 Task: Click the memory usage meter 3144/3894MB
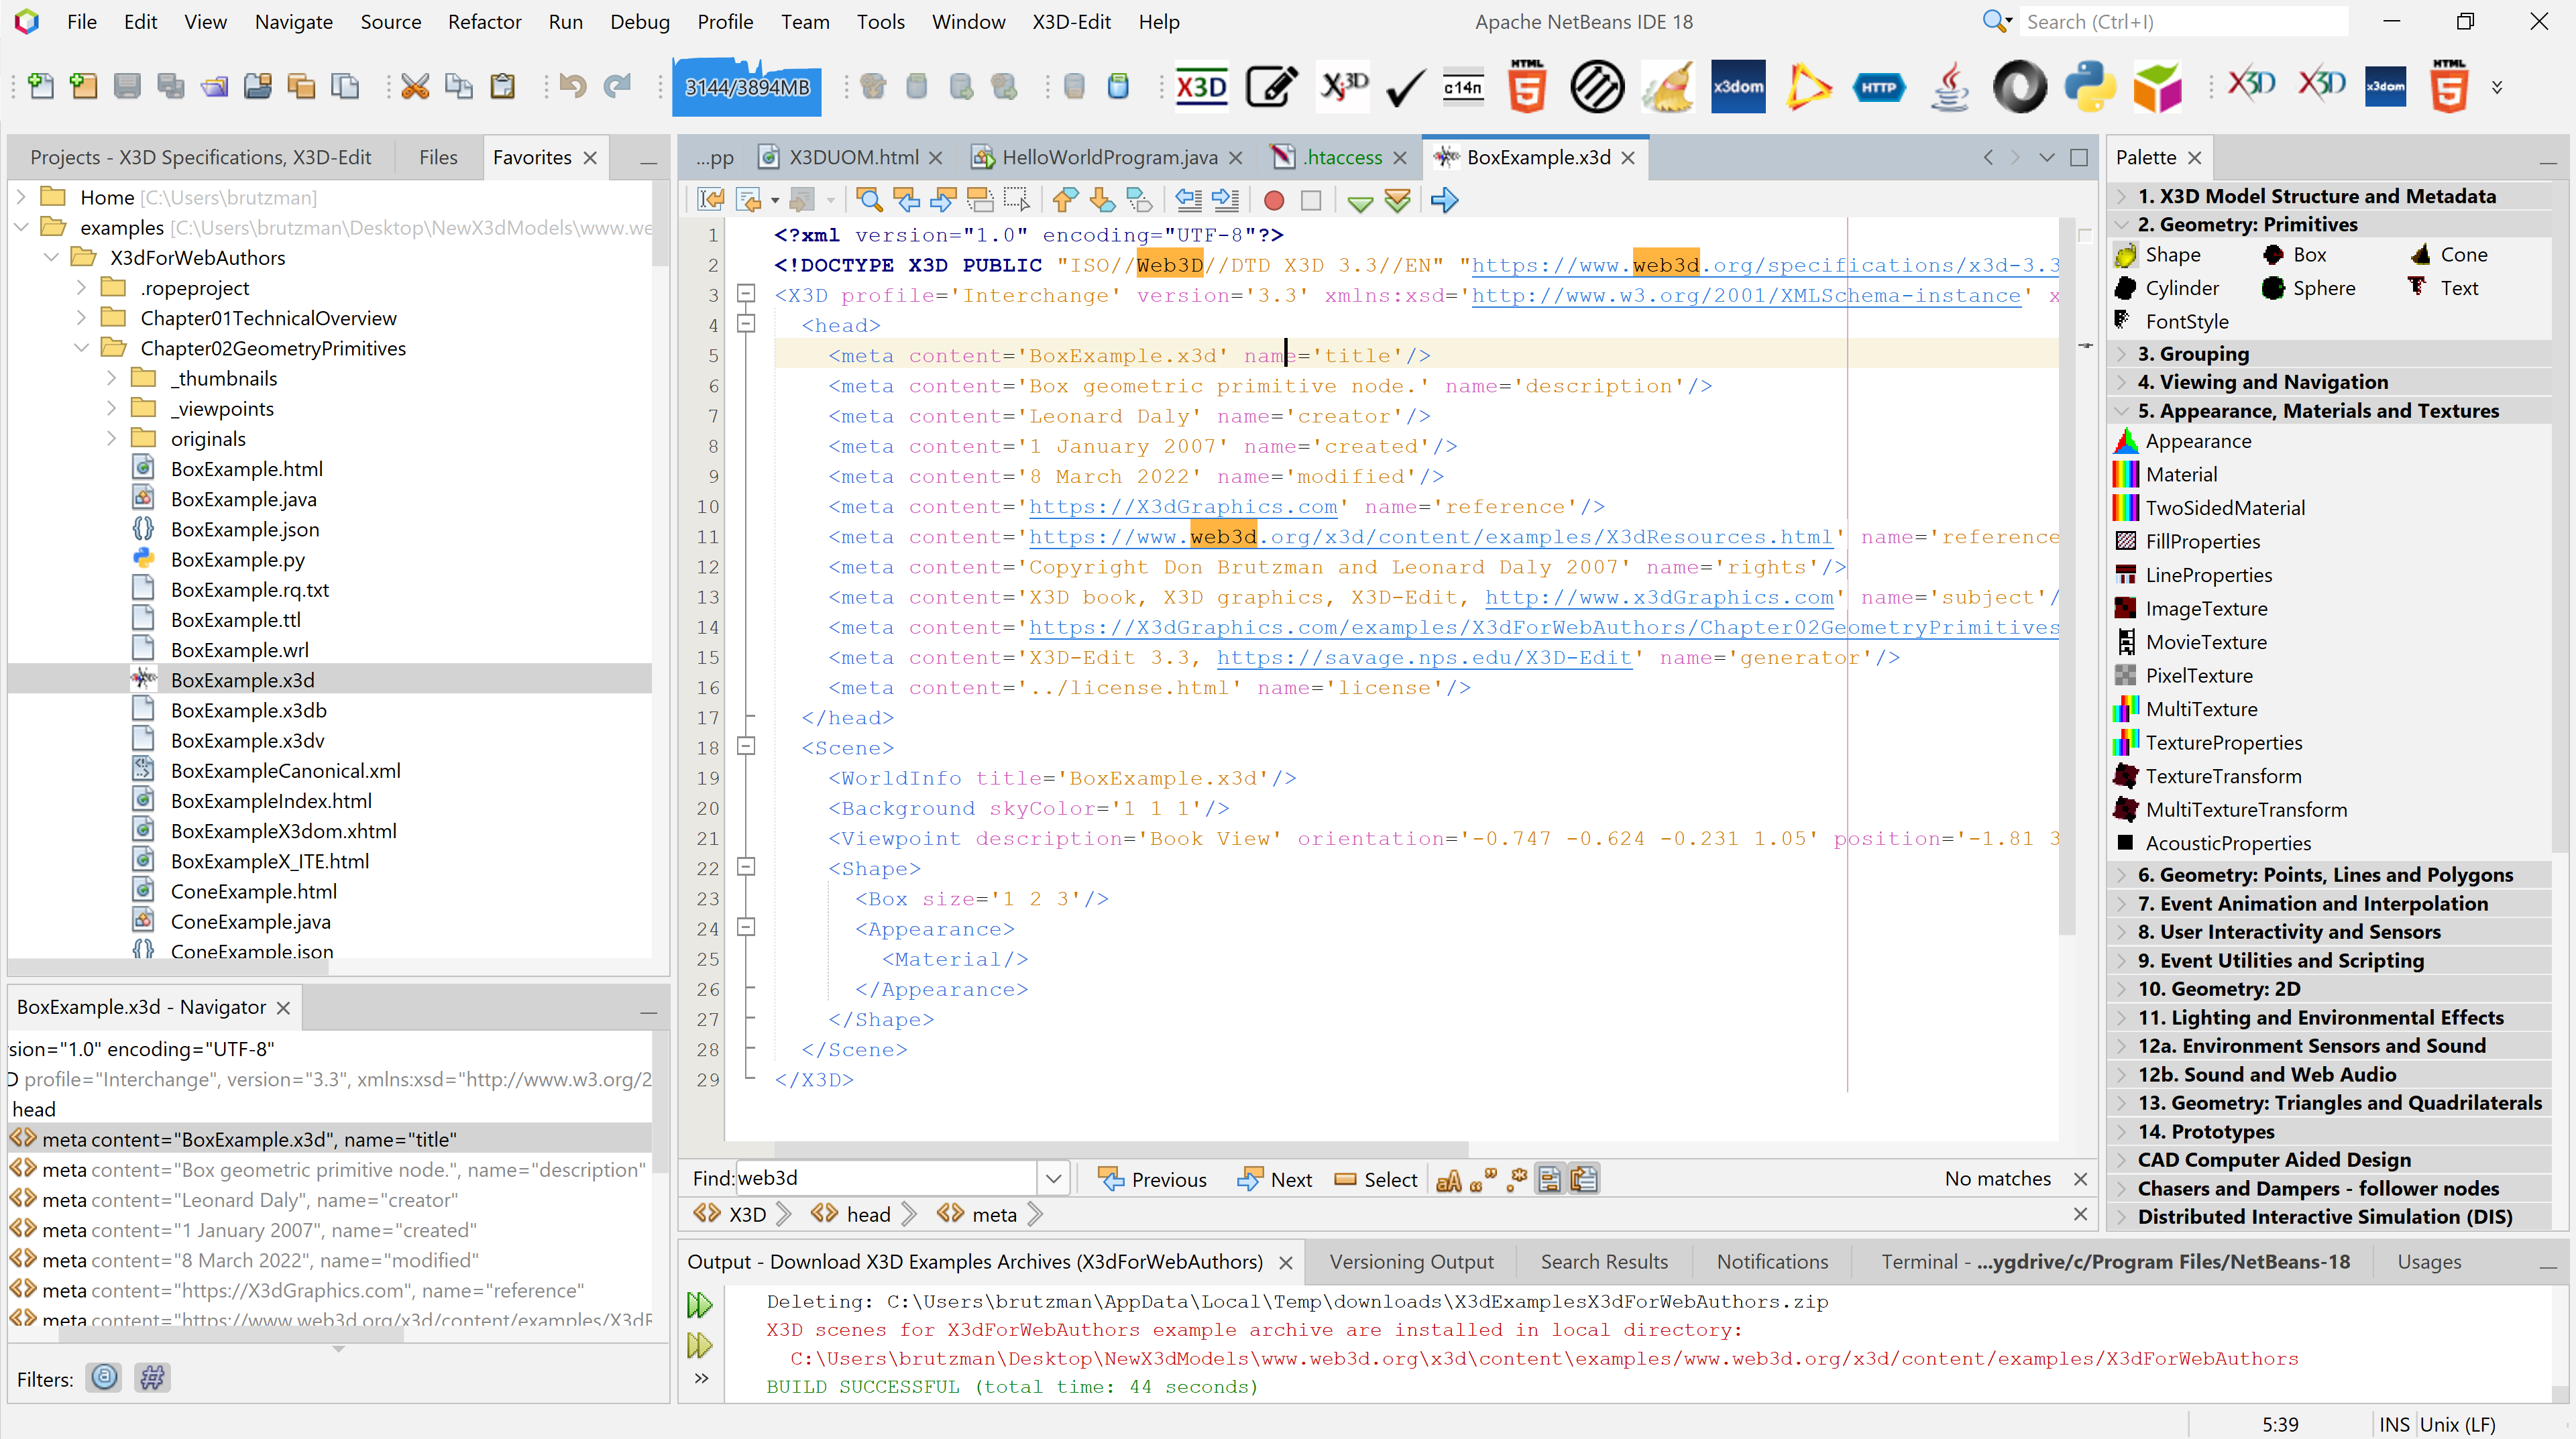746,88
